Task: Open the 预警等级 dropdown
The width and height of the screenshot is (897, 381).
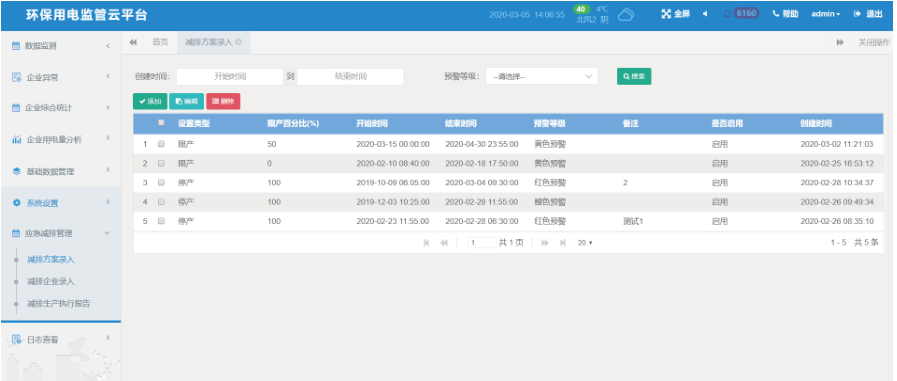Action: [x=542, y=76]
